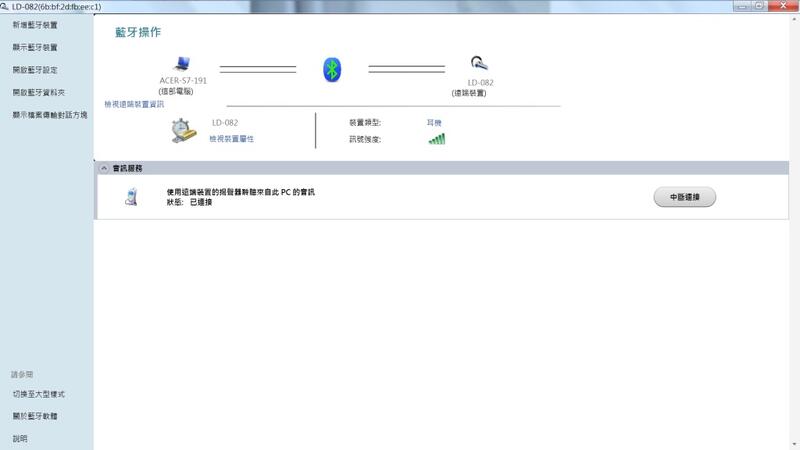Click the central Bluetooth logo icon

332,69
